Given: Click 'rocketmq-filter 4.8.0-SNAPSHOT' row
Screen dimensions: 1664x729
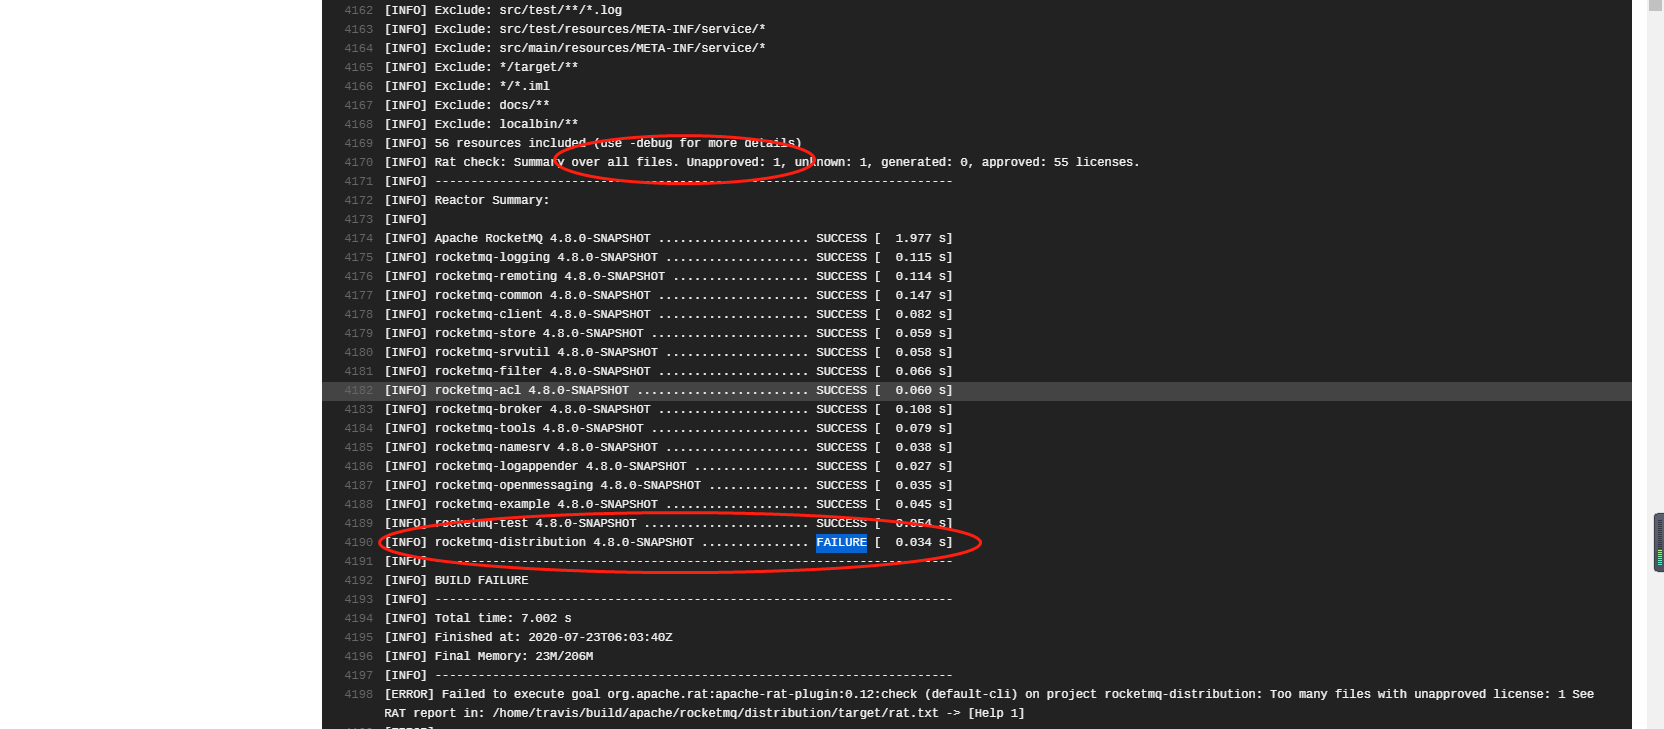Looking at the screenshot, I should pyautogui.click(x=668, y=371).
